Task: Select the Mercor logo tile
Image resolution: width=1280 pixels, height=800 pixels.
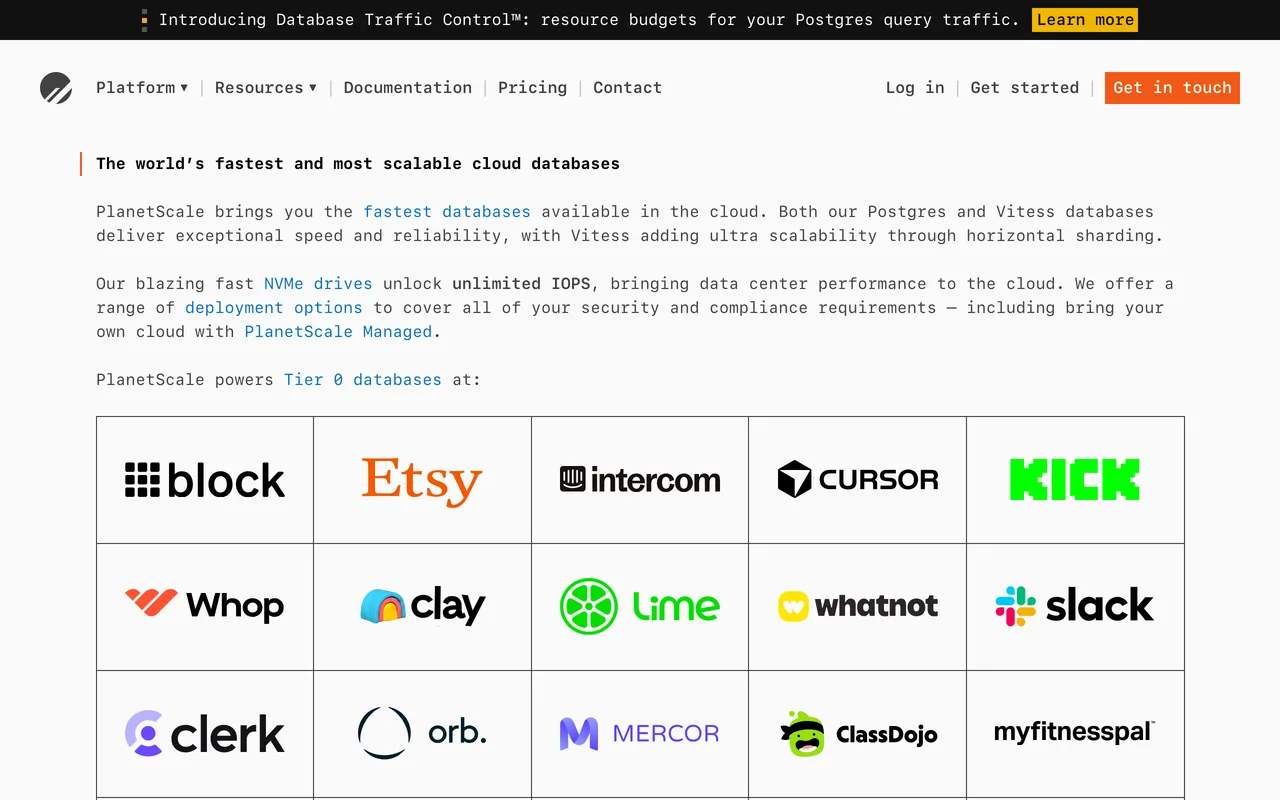Action: tap(640, 734)
